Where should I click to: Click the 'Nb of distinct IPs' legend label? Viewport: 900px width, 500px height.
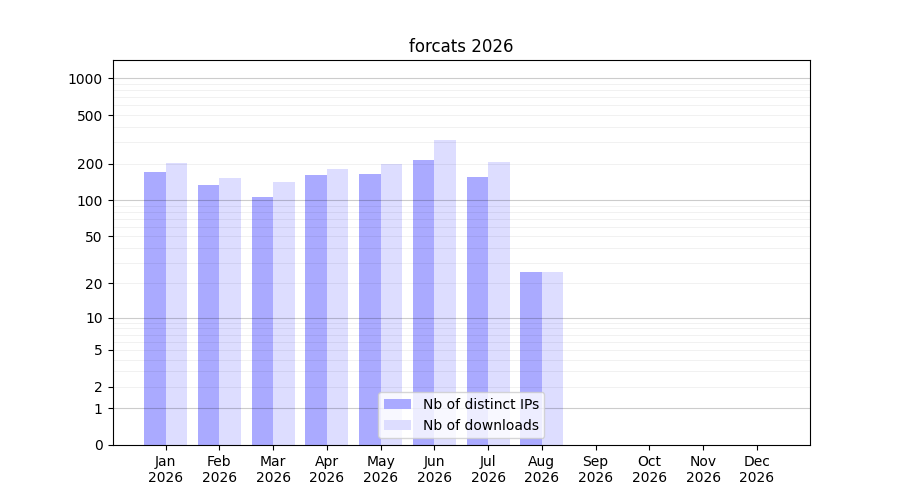point(480,404)
